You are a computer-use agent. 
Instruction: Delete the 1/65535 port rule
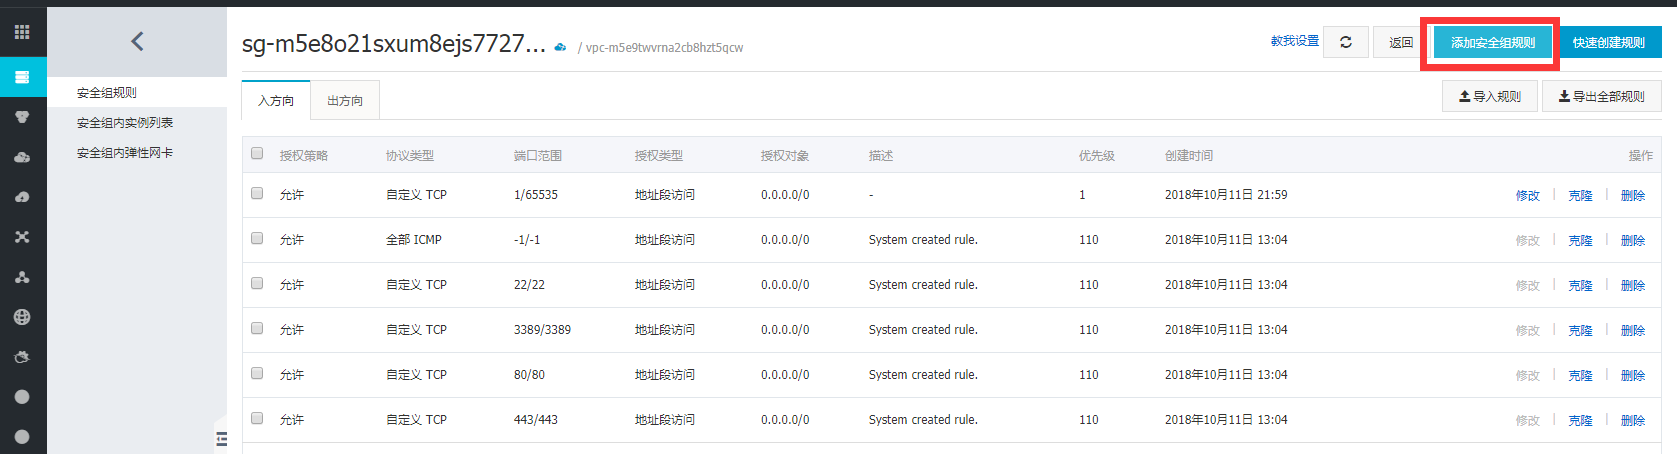[1633, 195]
